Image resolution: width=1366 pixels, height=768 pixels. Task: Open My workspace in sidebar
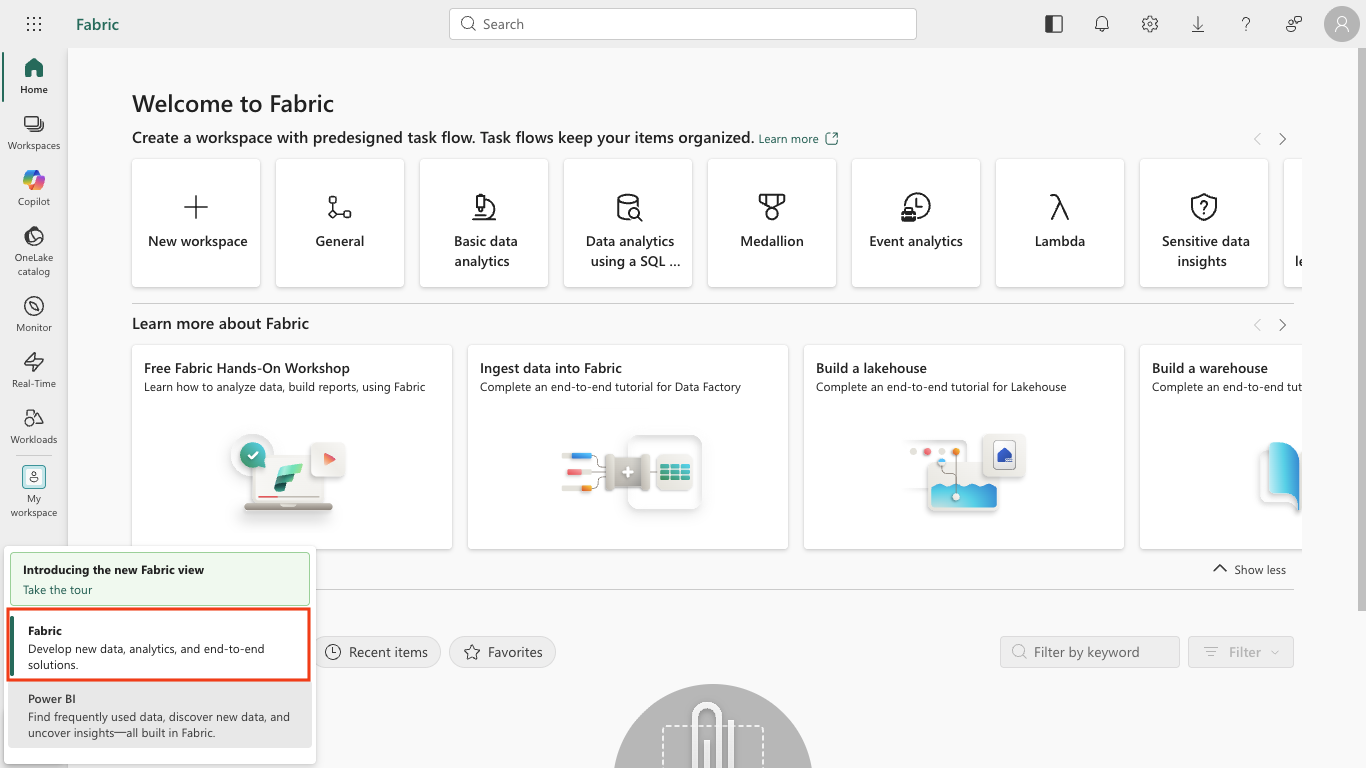click(34, 491)
